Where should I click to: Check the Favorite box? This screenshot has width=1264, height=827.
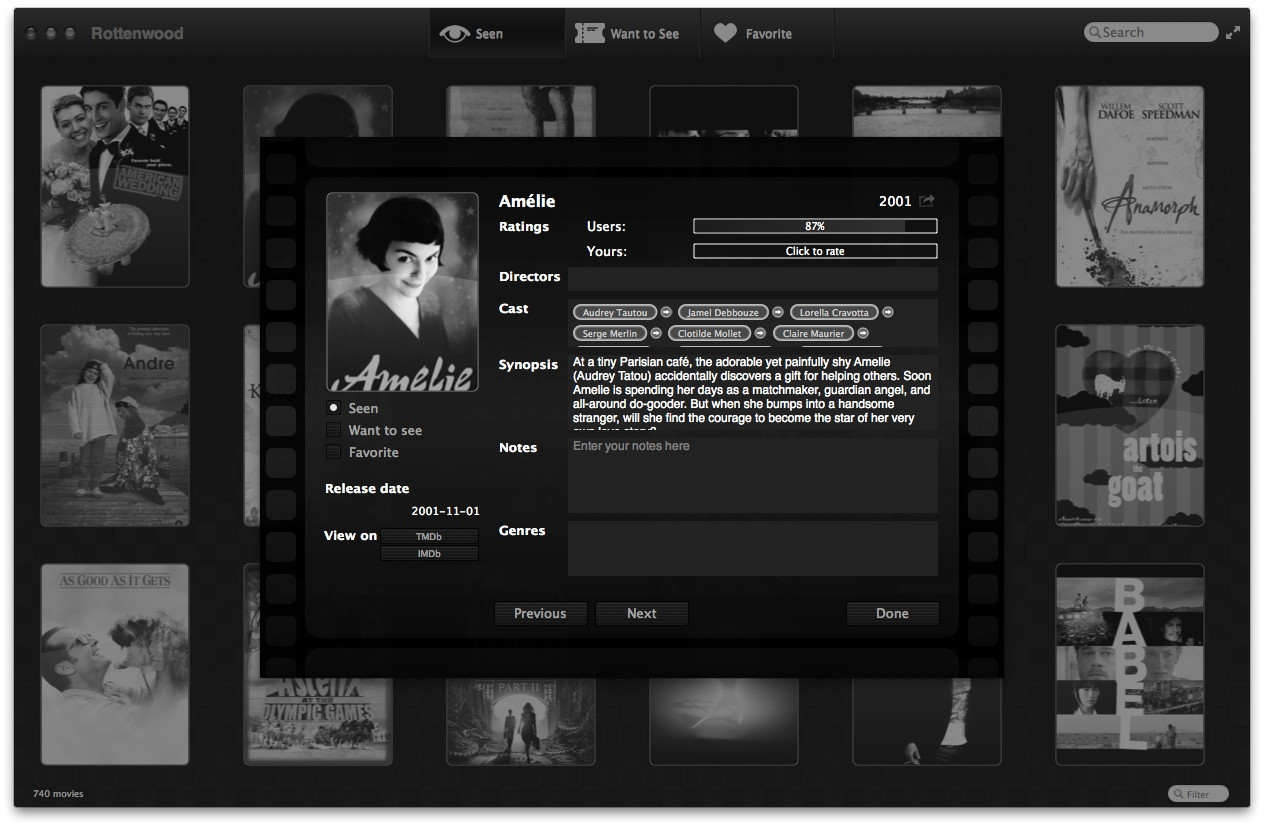tap(333, 452)
